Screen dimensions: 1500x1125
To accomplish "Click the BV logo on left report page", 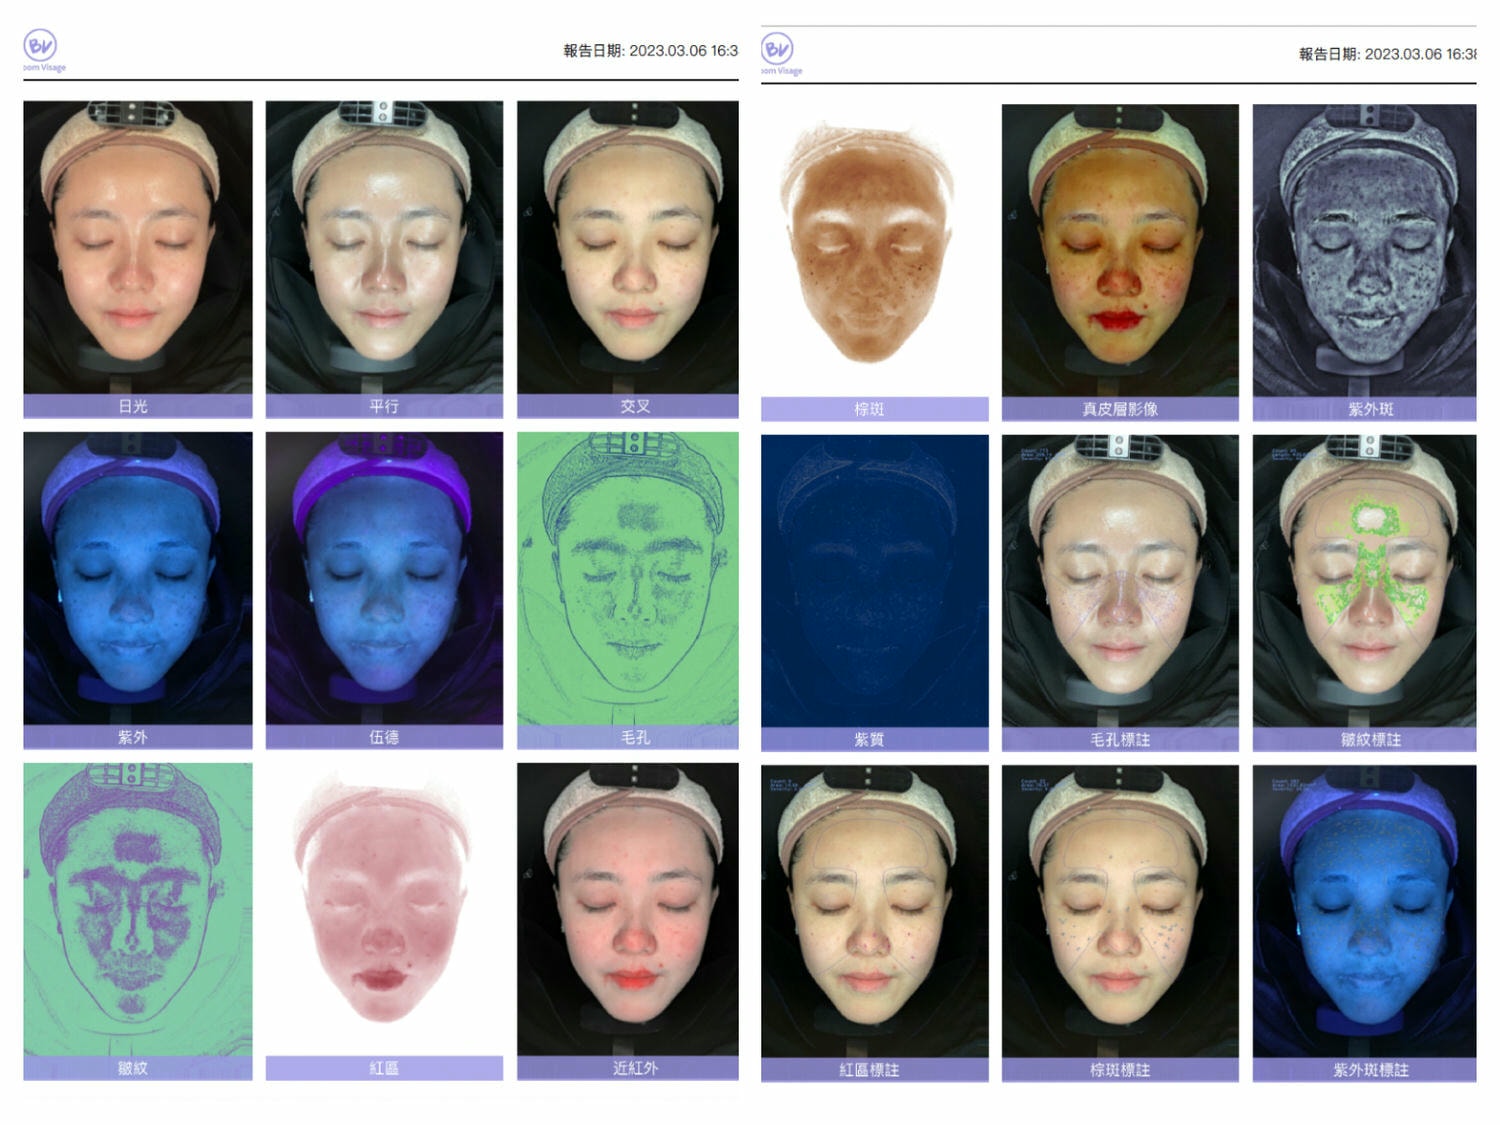I will (44, 50).
